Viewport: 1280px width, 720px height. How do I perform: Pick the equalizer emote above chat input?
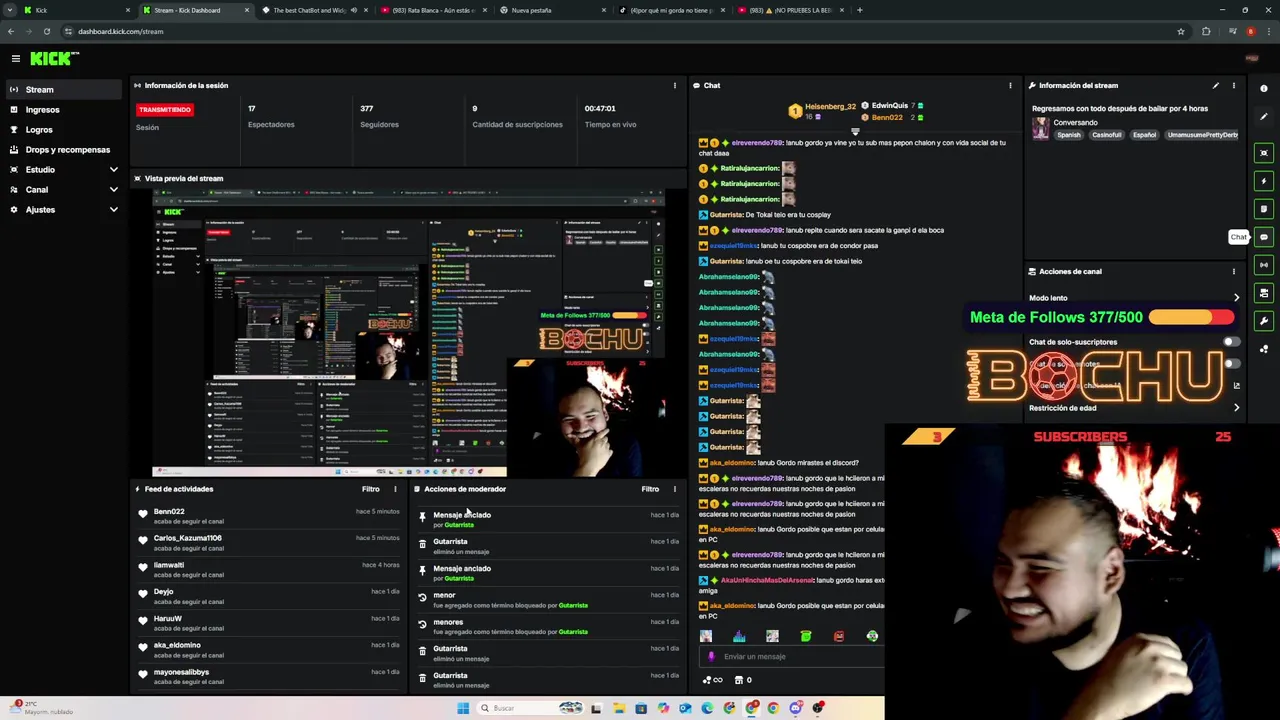pyautogui.click(x=739, y=636)
